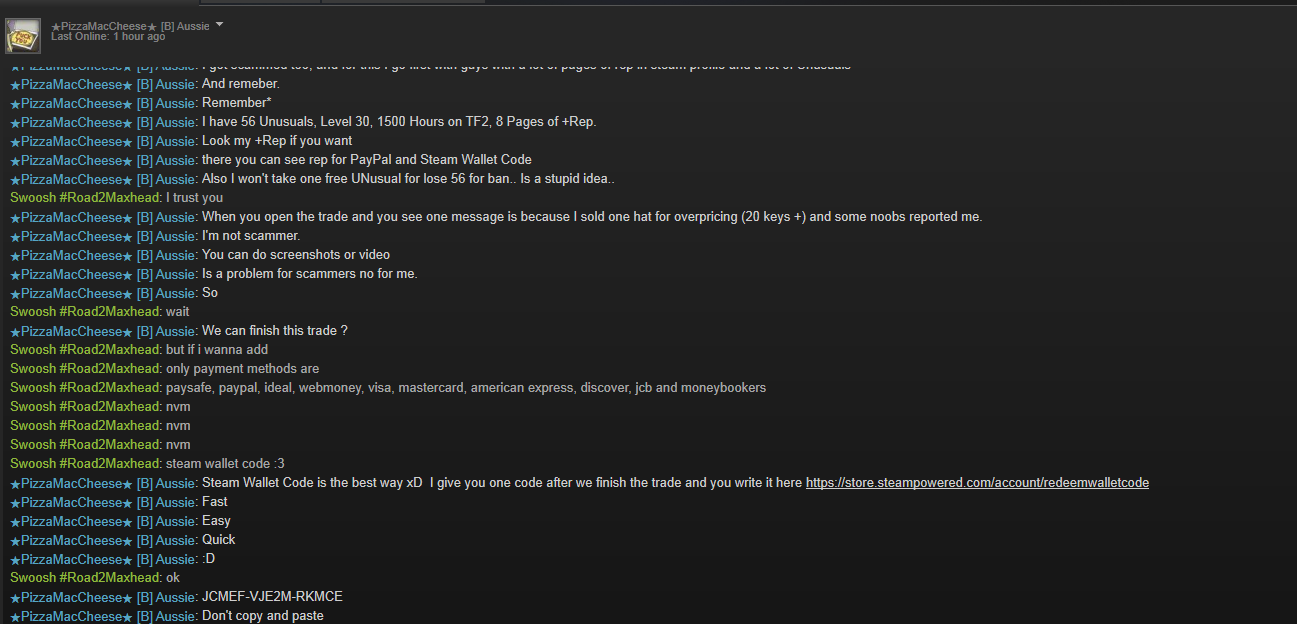Click the 'Don't copy and paste' message
Screen dimensions: 1297x624
click(x=263, y=616)
